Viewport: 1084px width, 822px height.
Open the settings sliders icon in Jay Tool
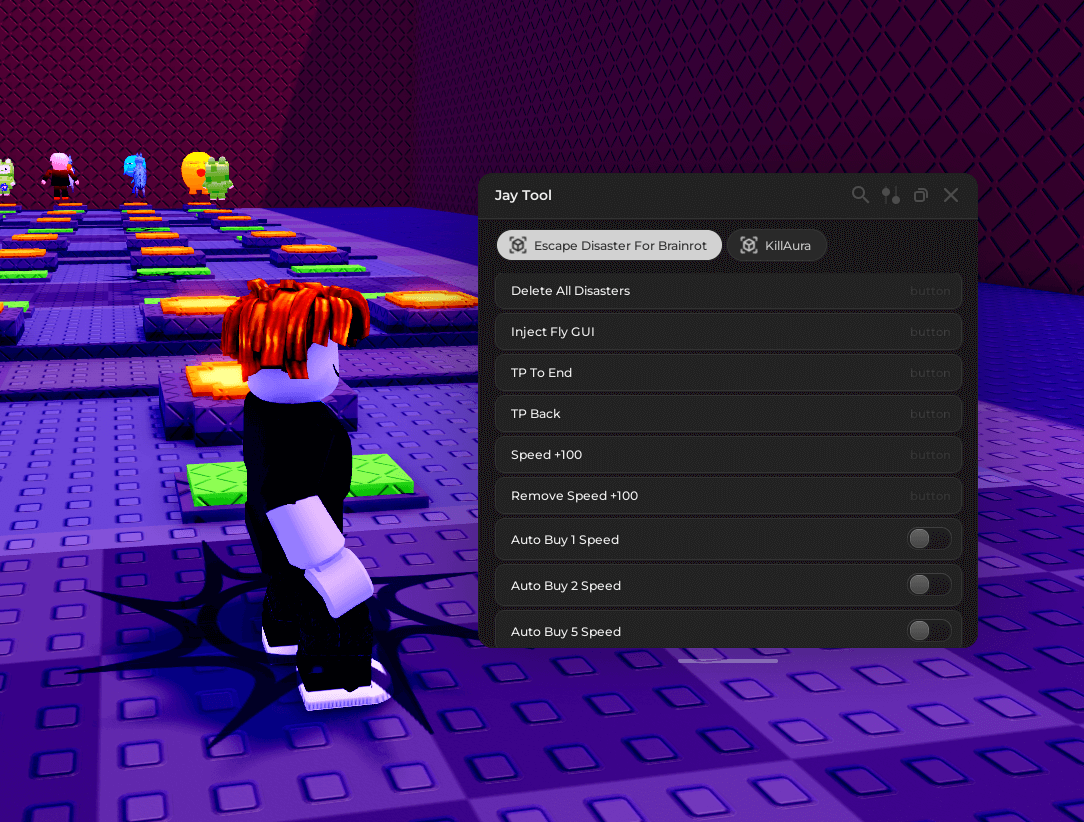(890, 196)
